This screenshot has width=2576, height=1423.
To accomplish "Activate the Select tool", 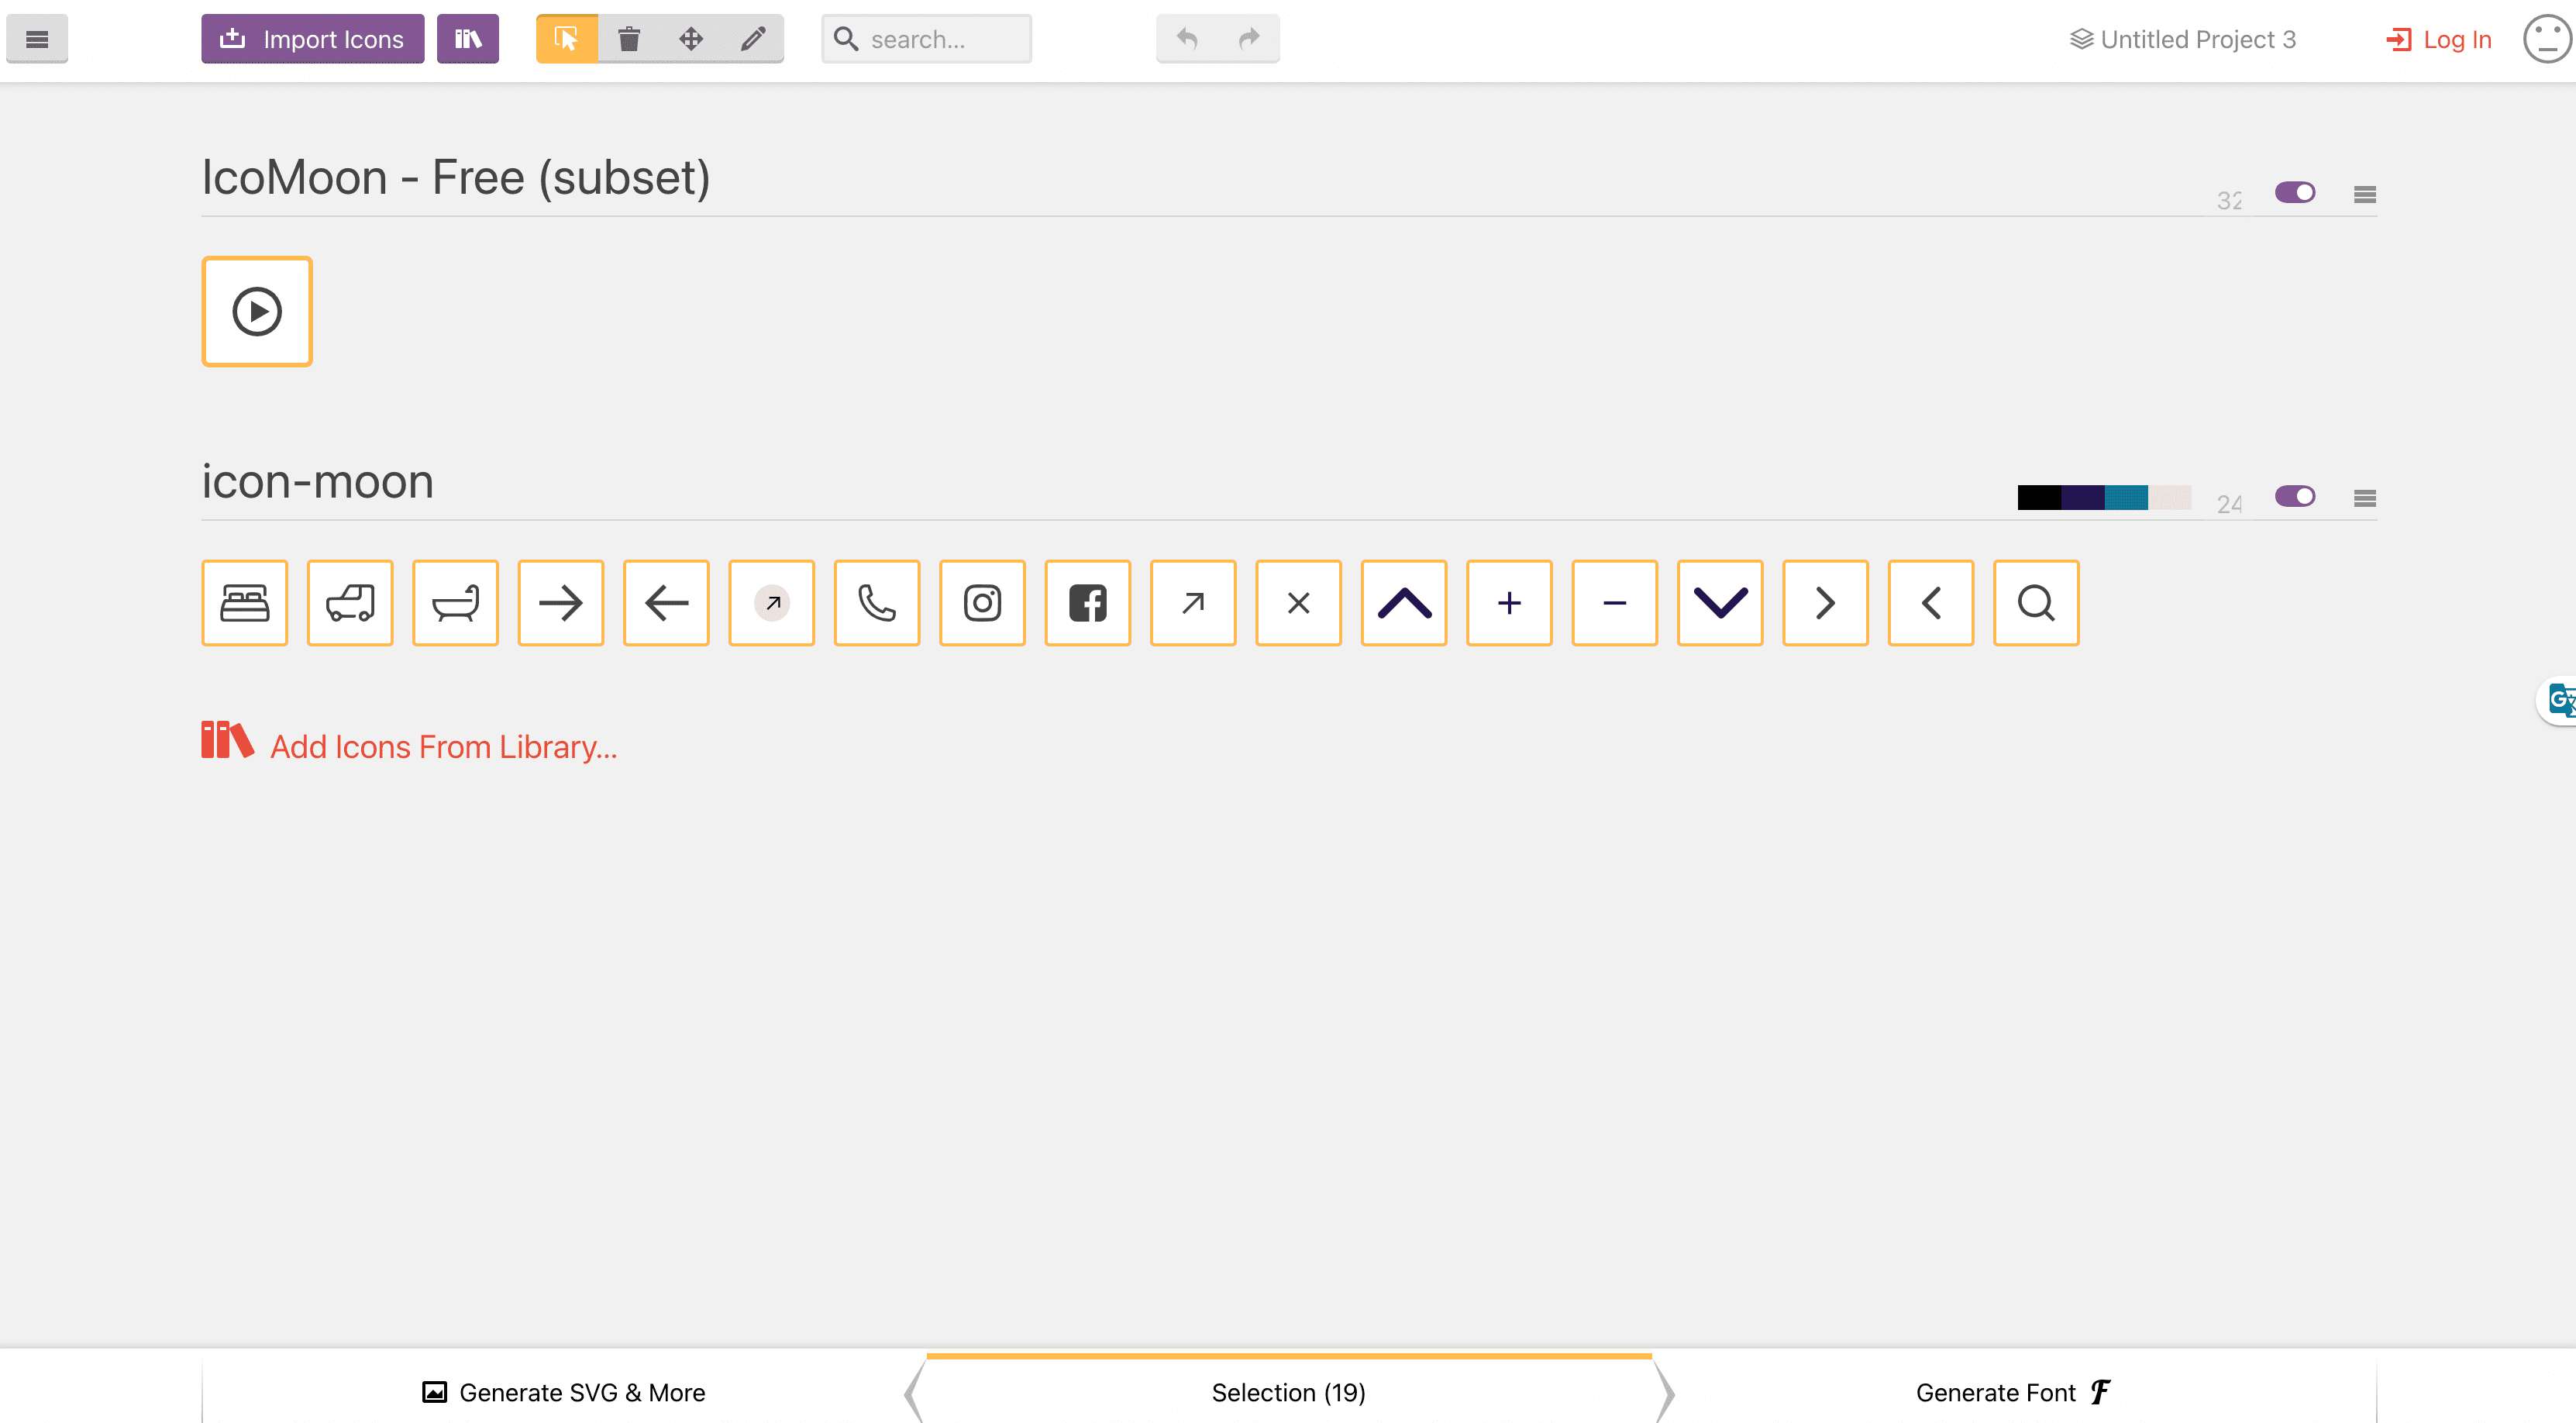I will click(567, 39).
